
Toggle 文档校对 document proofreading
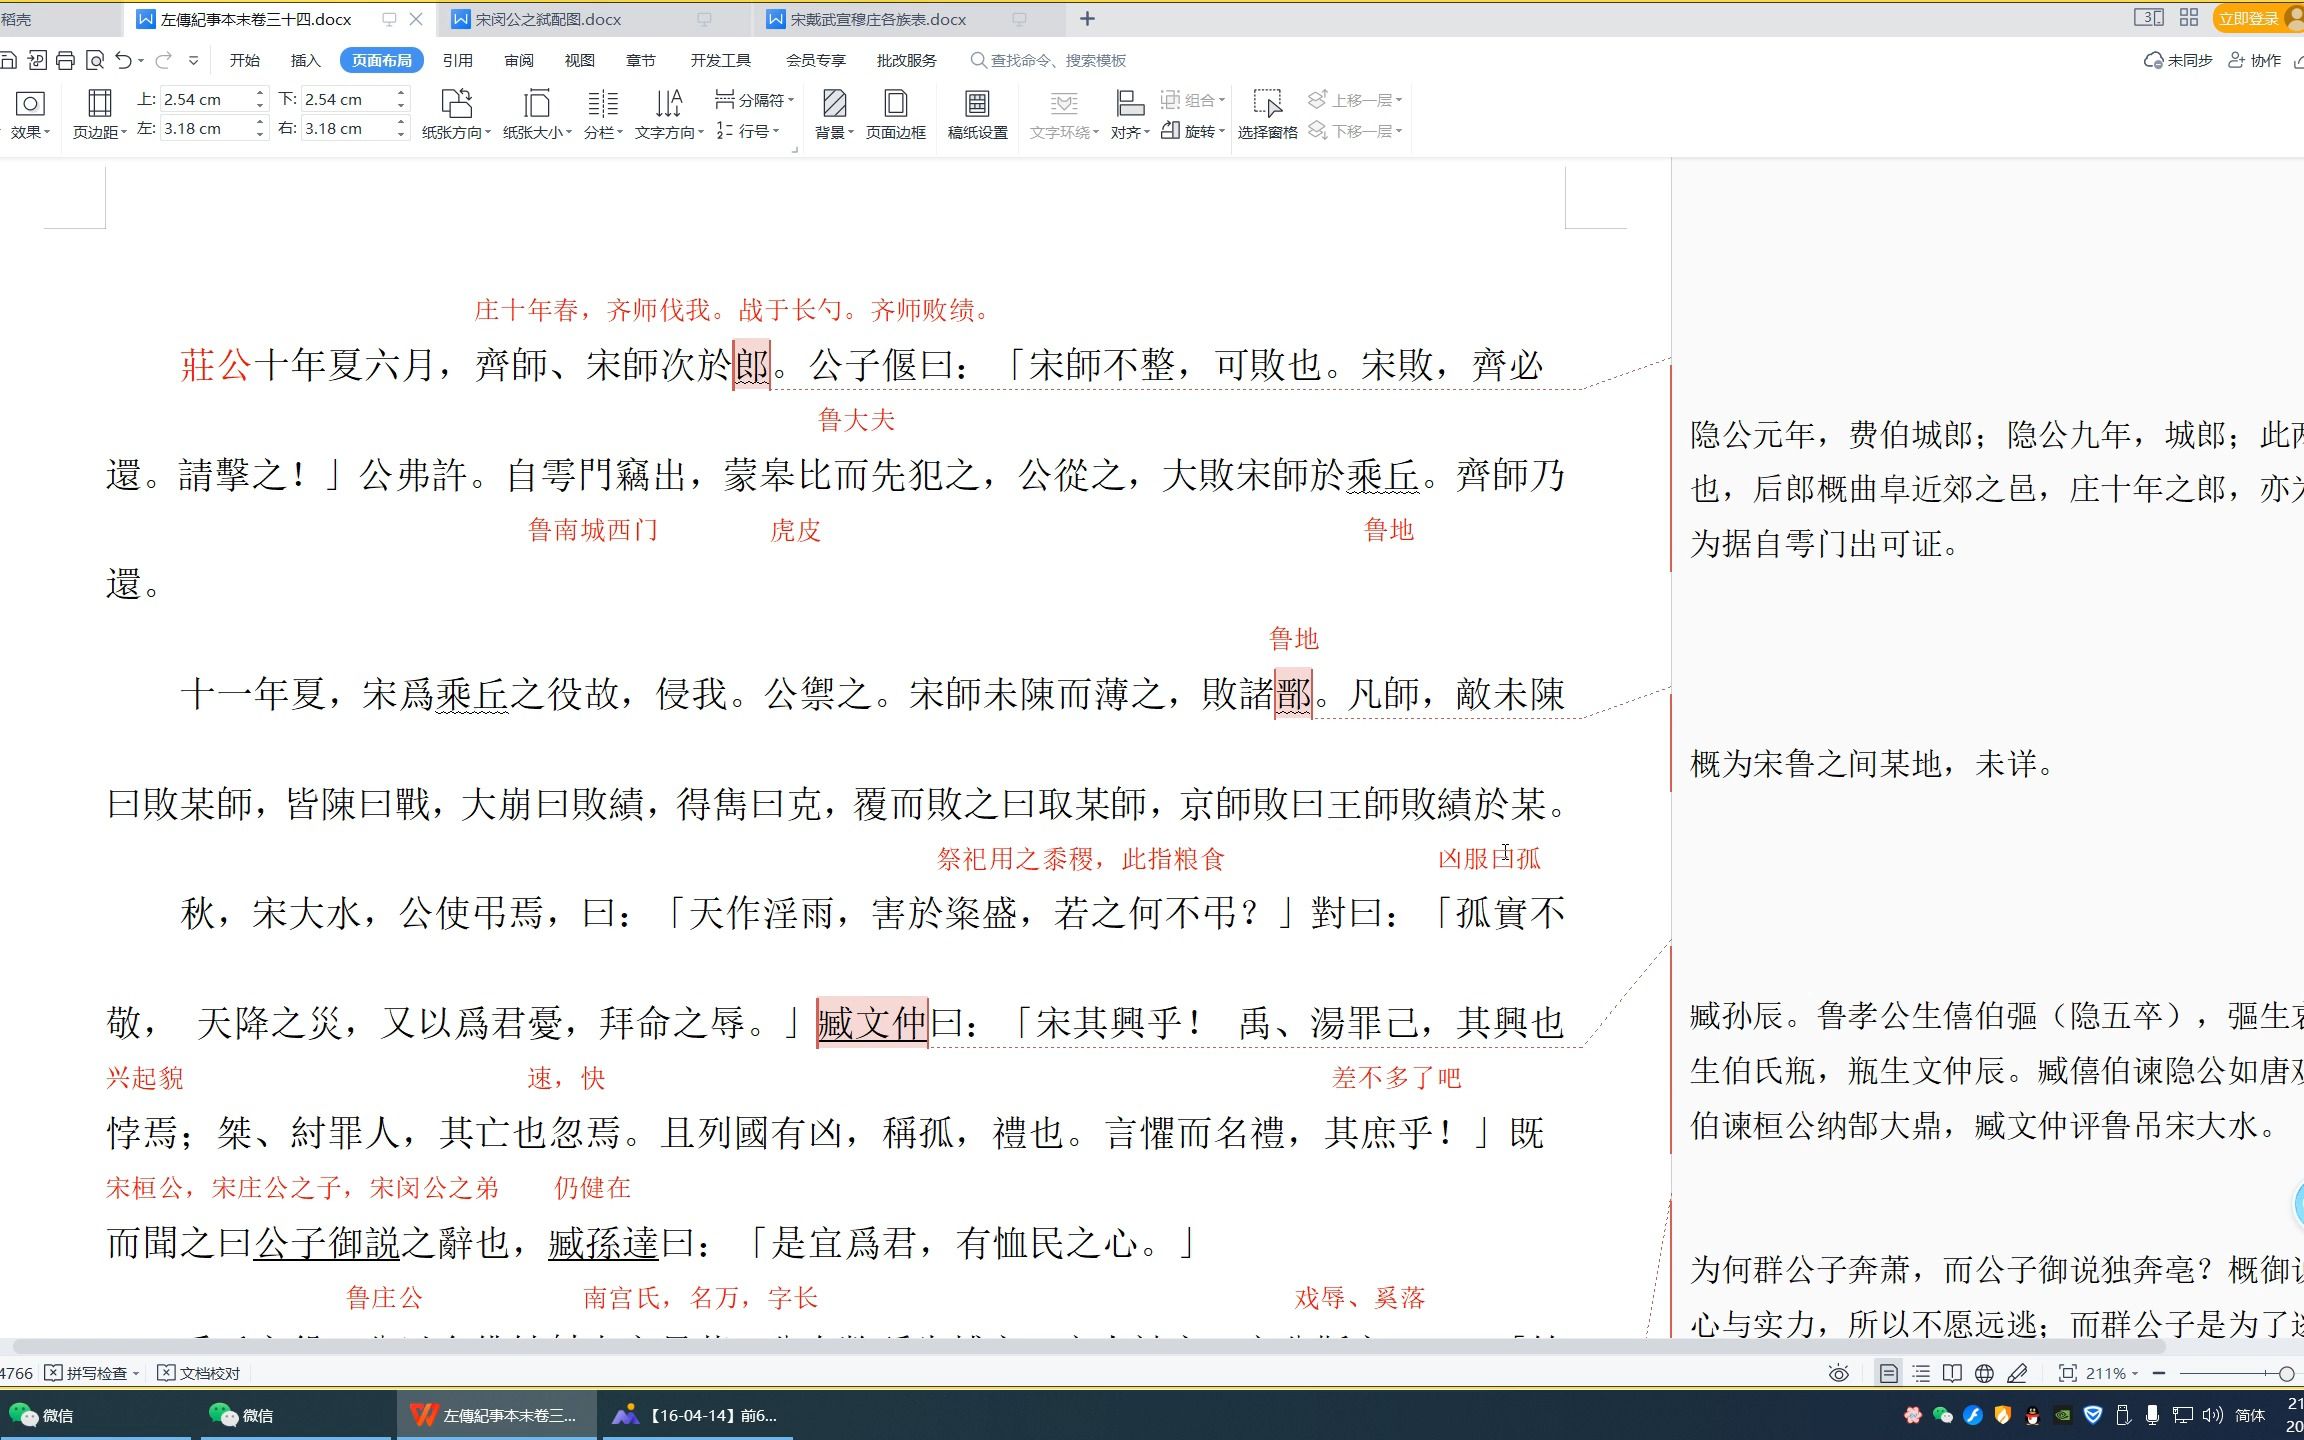(200, 1373)
